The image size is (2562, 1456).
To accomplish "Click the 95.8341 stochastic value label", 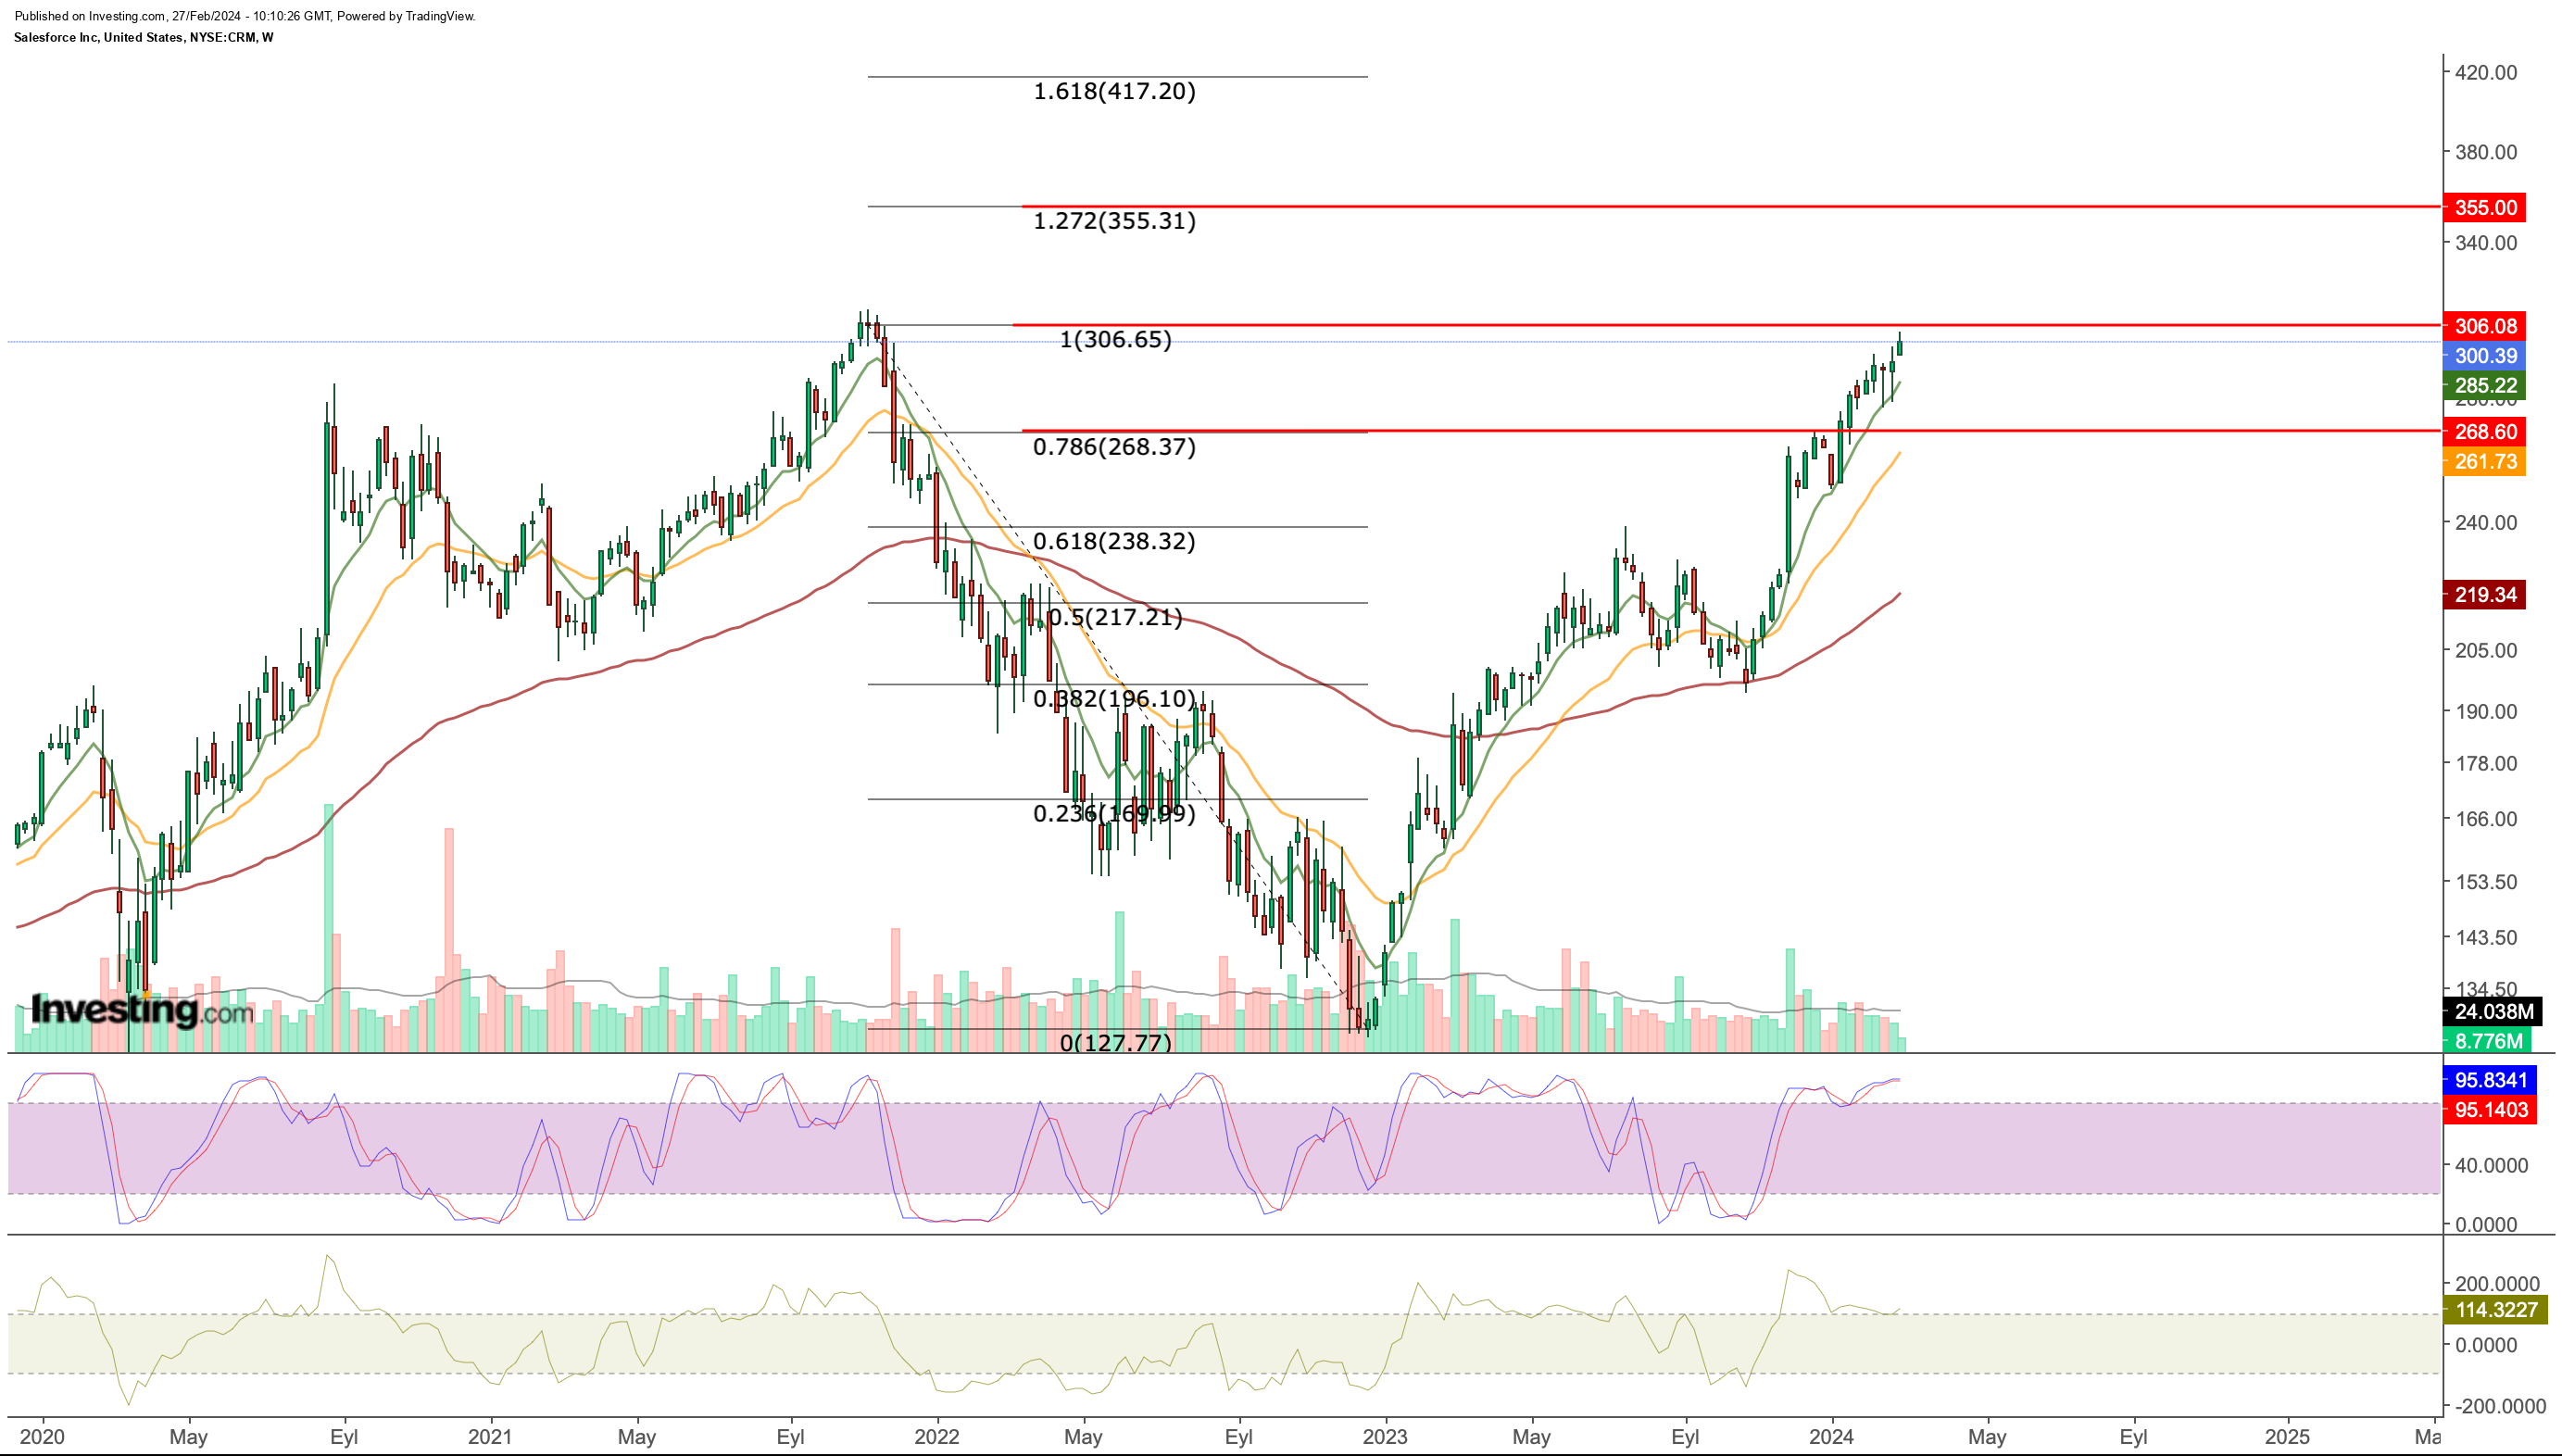I will click(x=2489, y=1080).
